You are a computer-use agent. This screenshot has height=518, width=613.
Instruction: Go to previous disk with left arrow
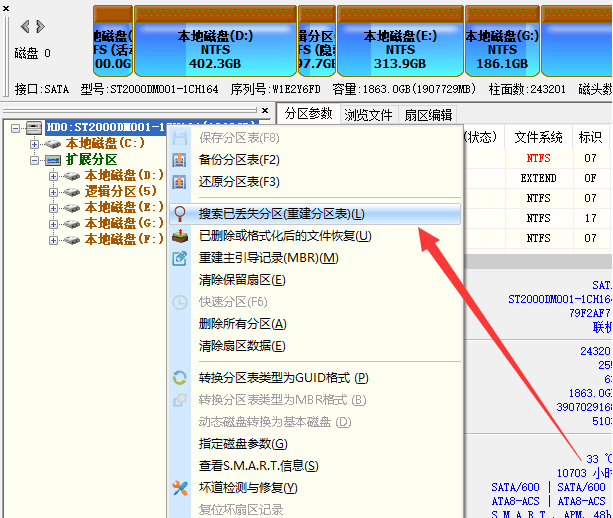25,26
